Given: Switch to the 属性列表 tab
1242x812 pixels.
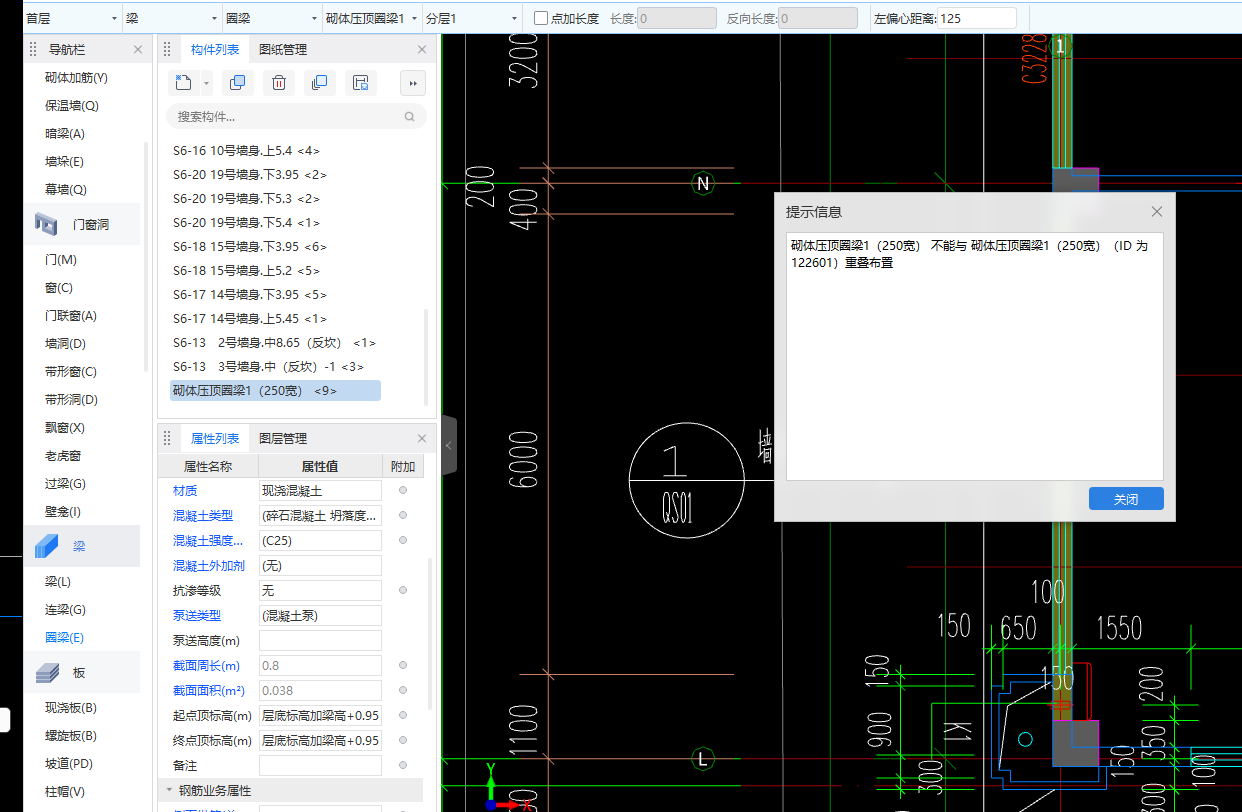Looking at the screenshot, I should [x=215, y=438].
